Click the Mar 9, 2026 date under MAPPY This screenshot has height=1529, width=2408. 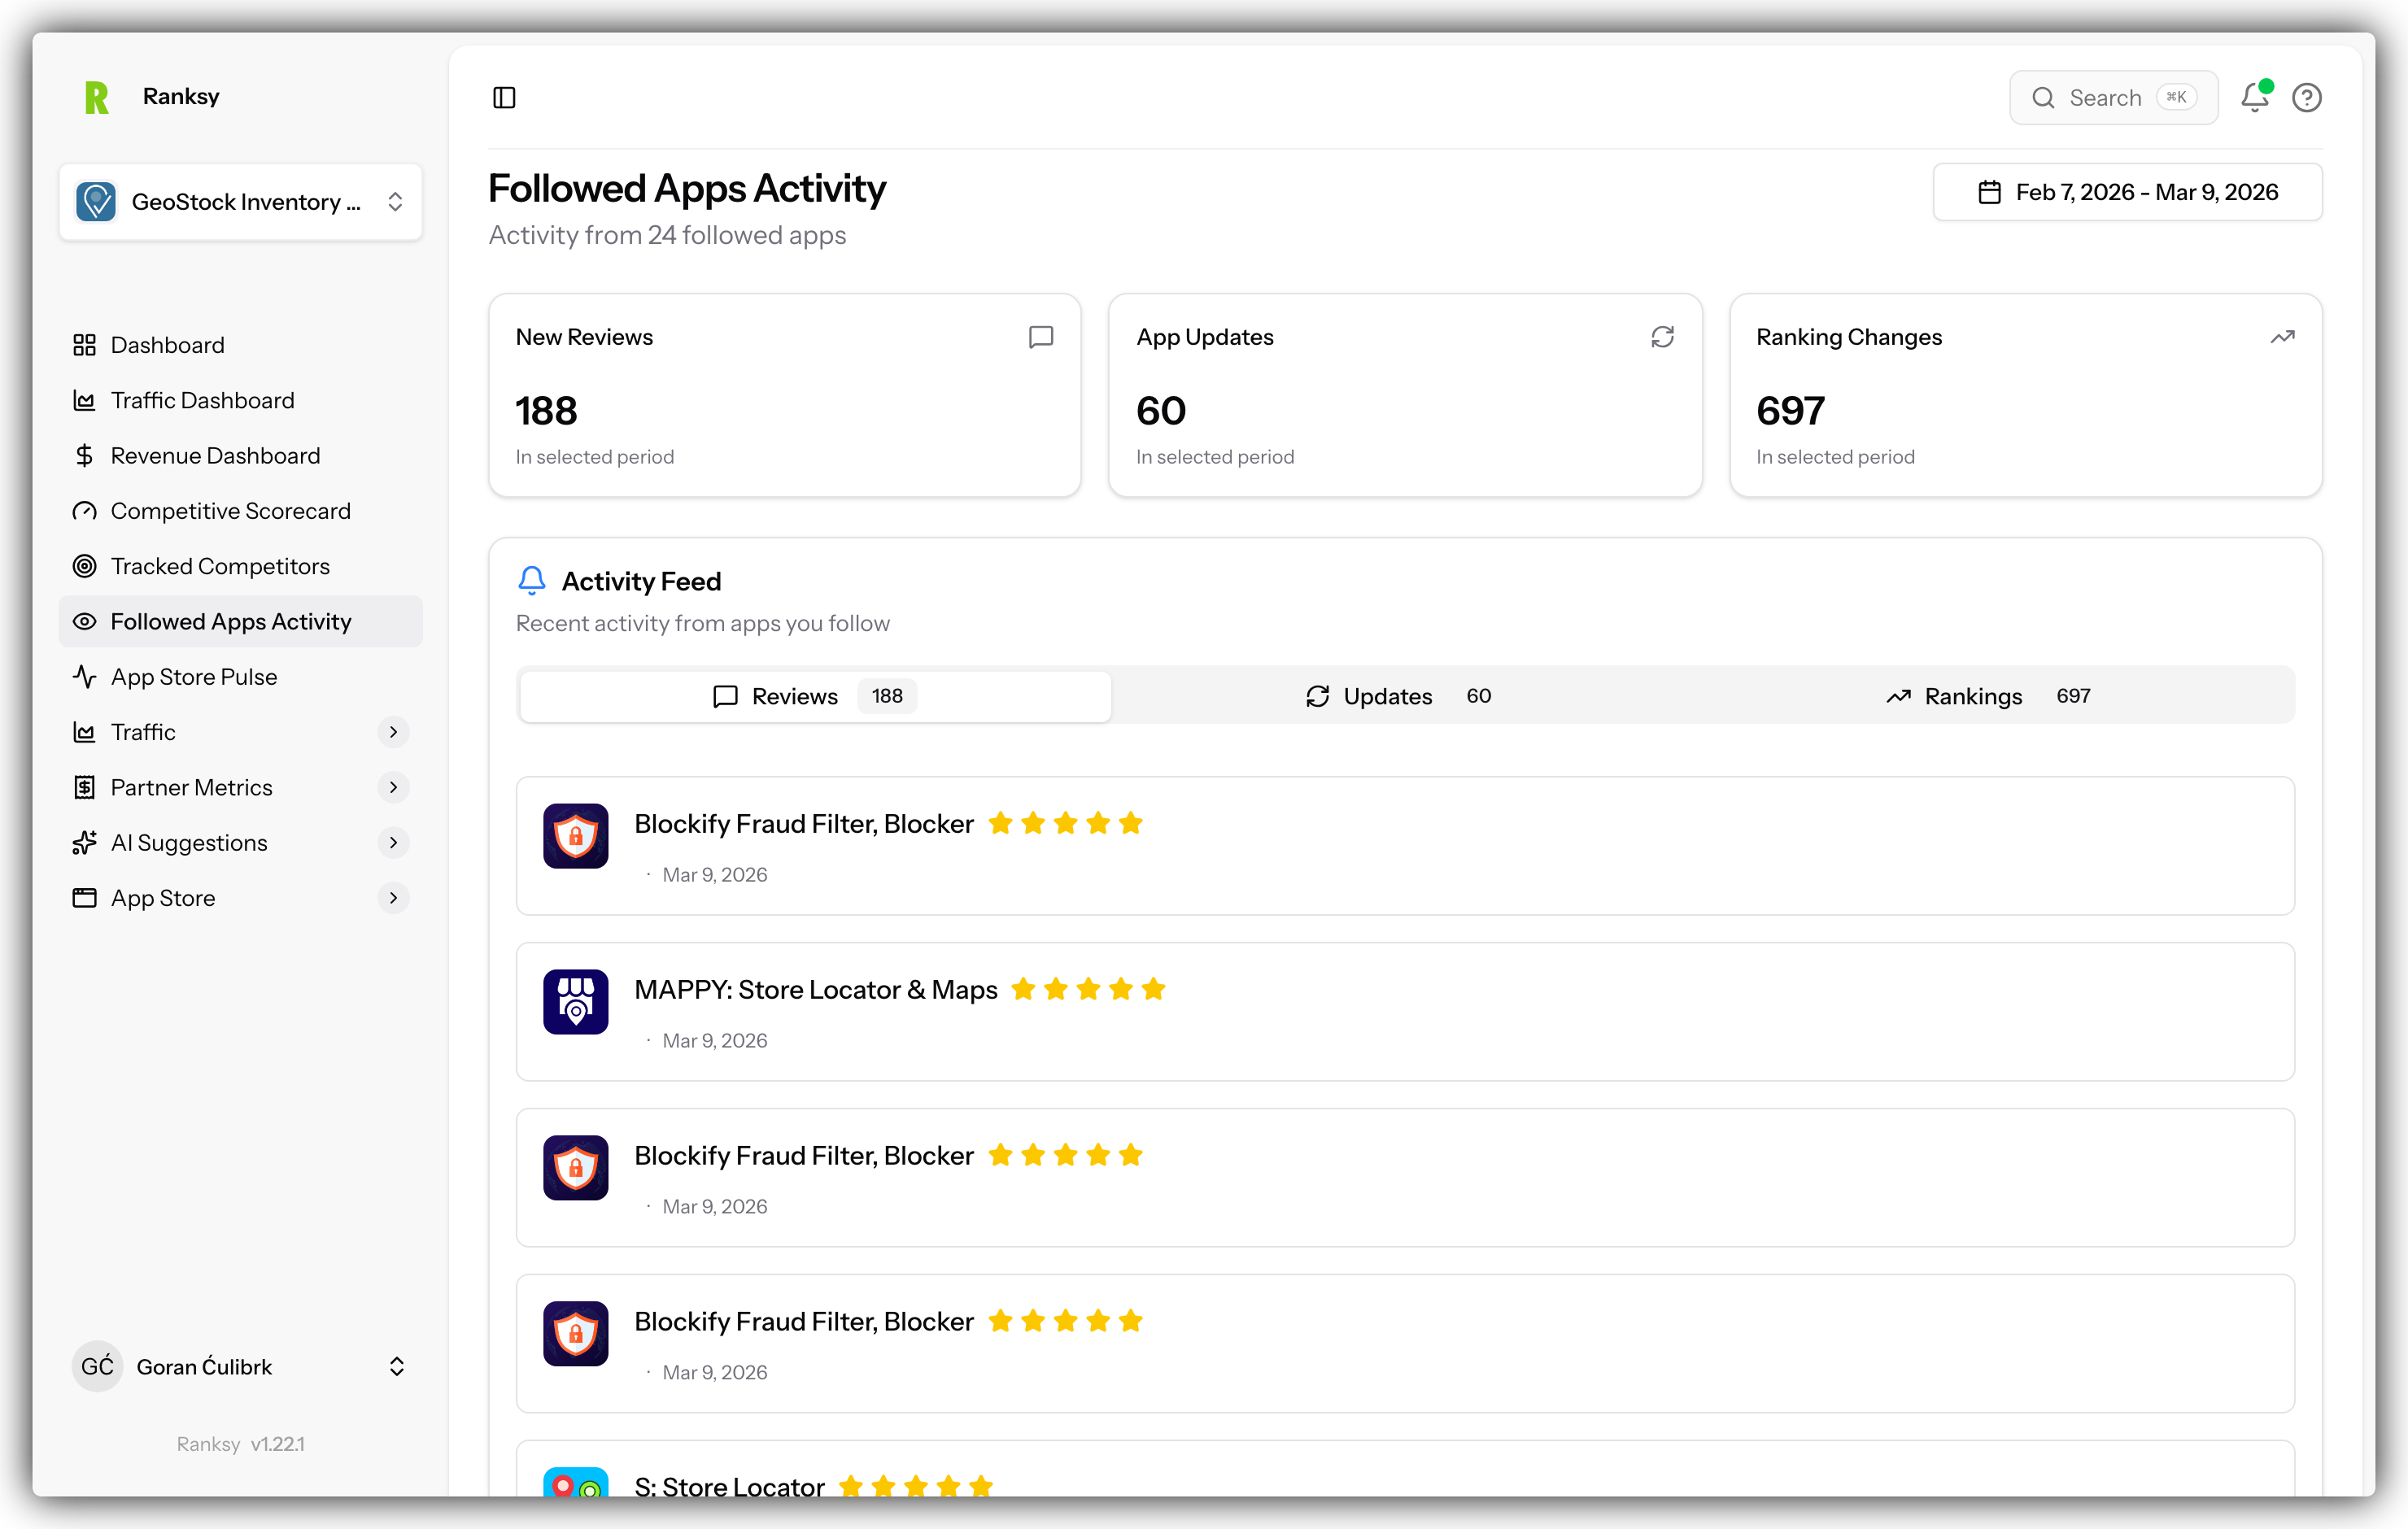click(x=714, y=1040)
